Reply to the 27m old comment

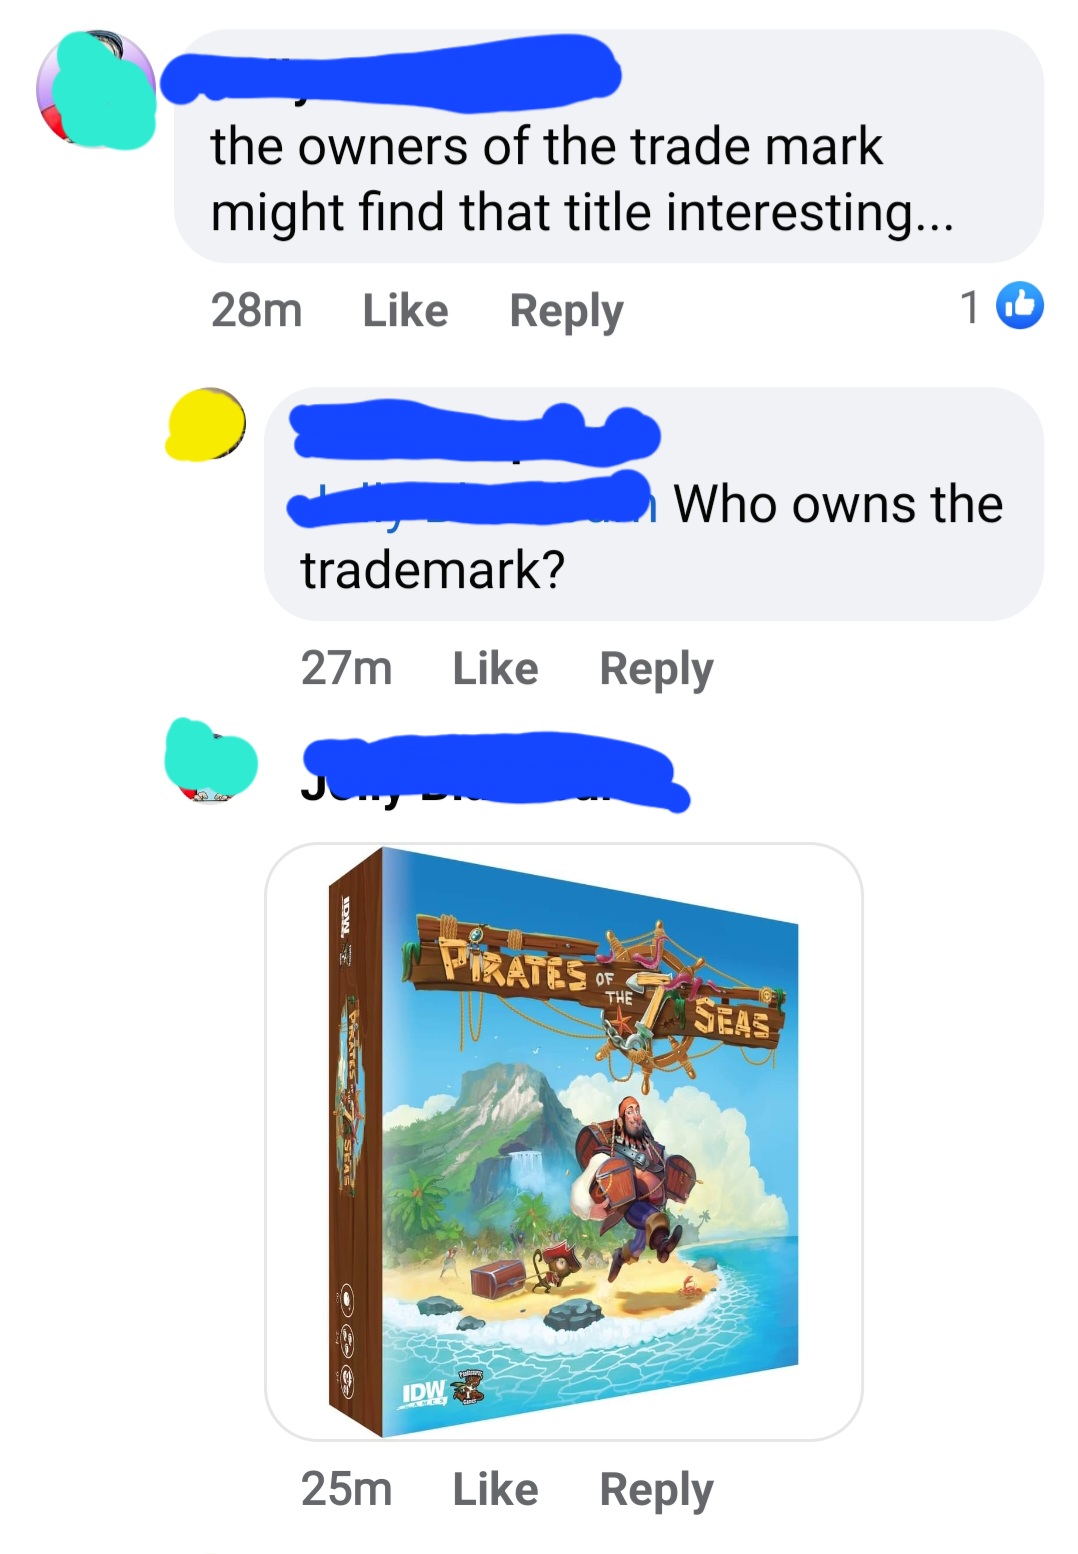point(656,668)
